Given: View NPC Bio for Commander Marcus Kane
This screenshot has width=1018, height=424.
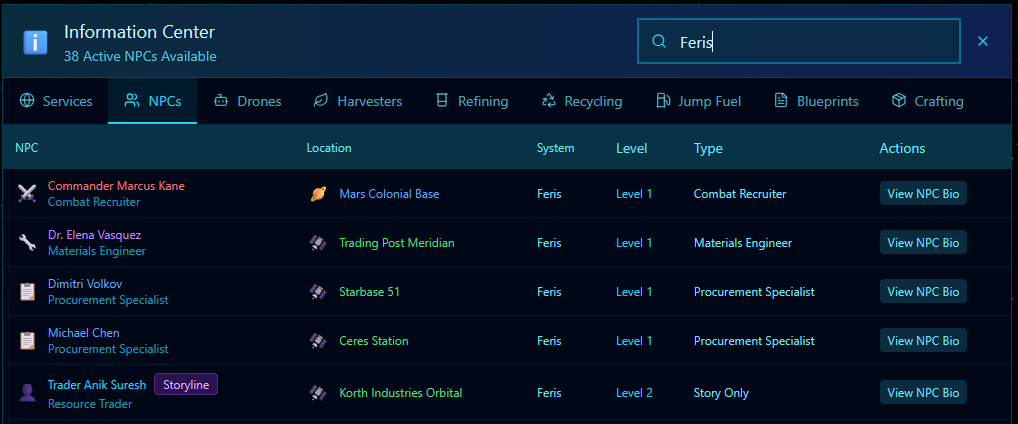Looking at the screenshot, I should 923,194.
